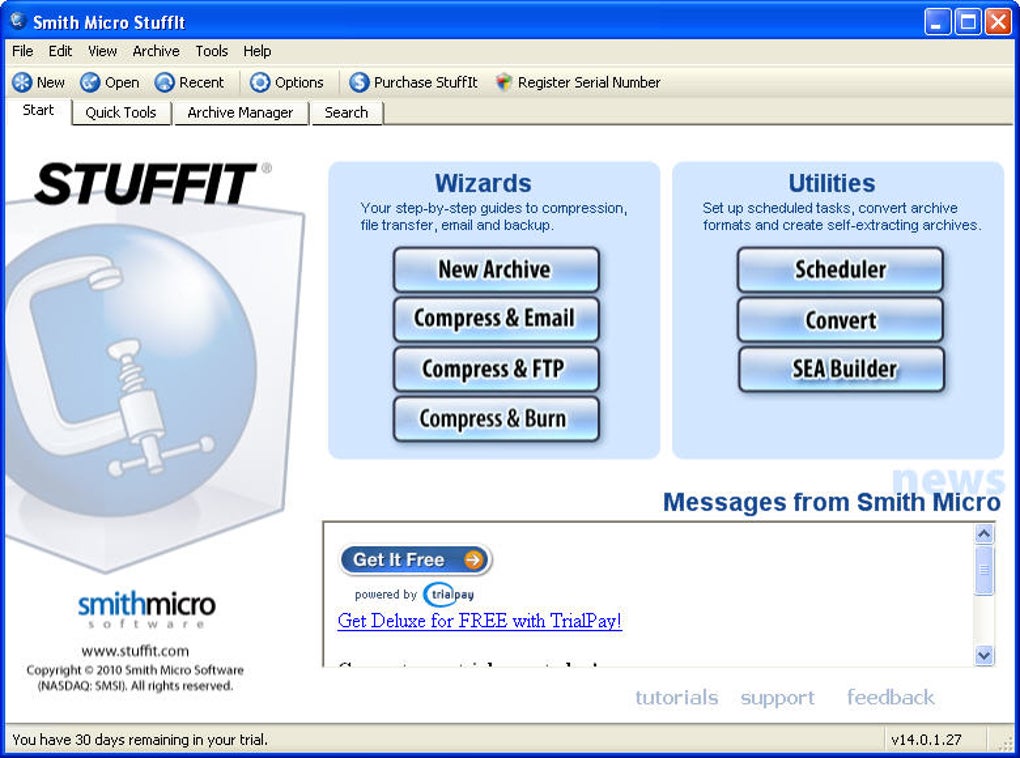Click the StuffIt title bar app icon
Viewport: 1020px width, 758px height.
[18, 21]
